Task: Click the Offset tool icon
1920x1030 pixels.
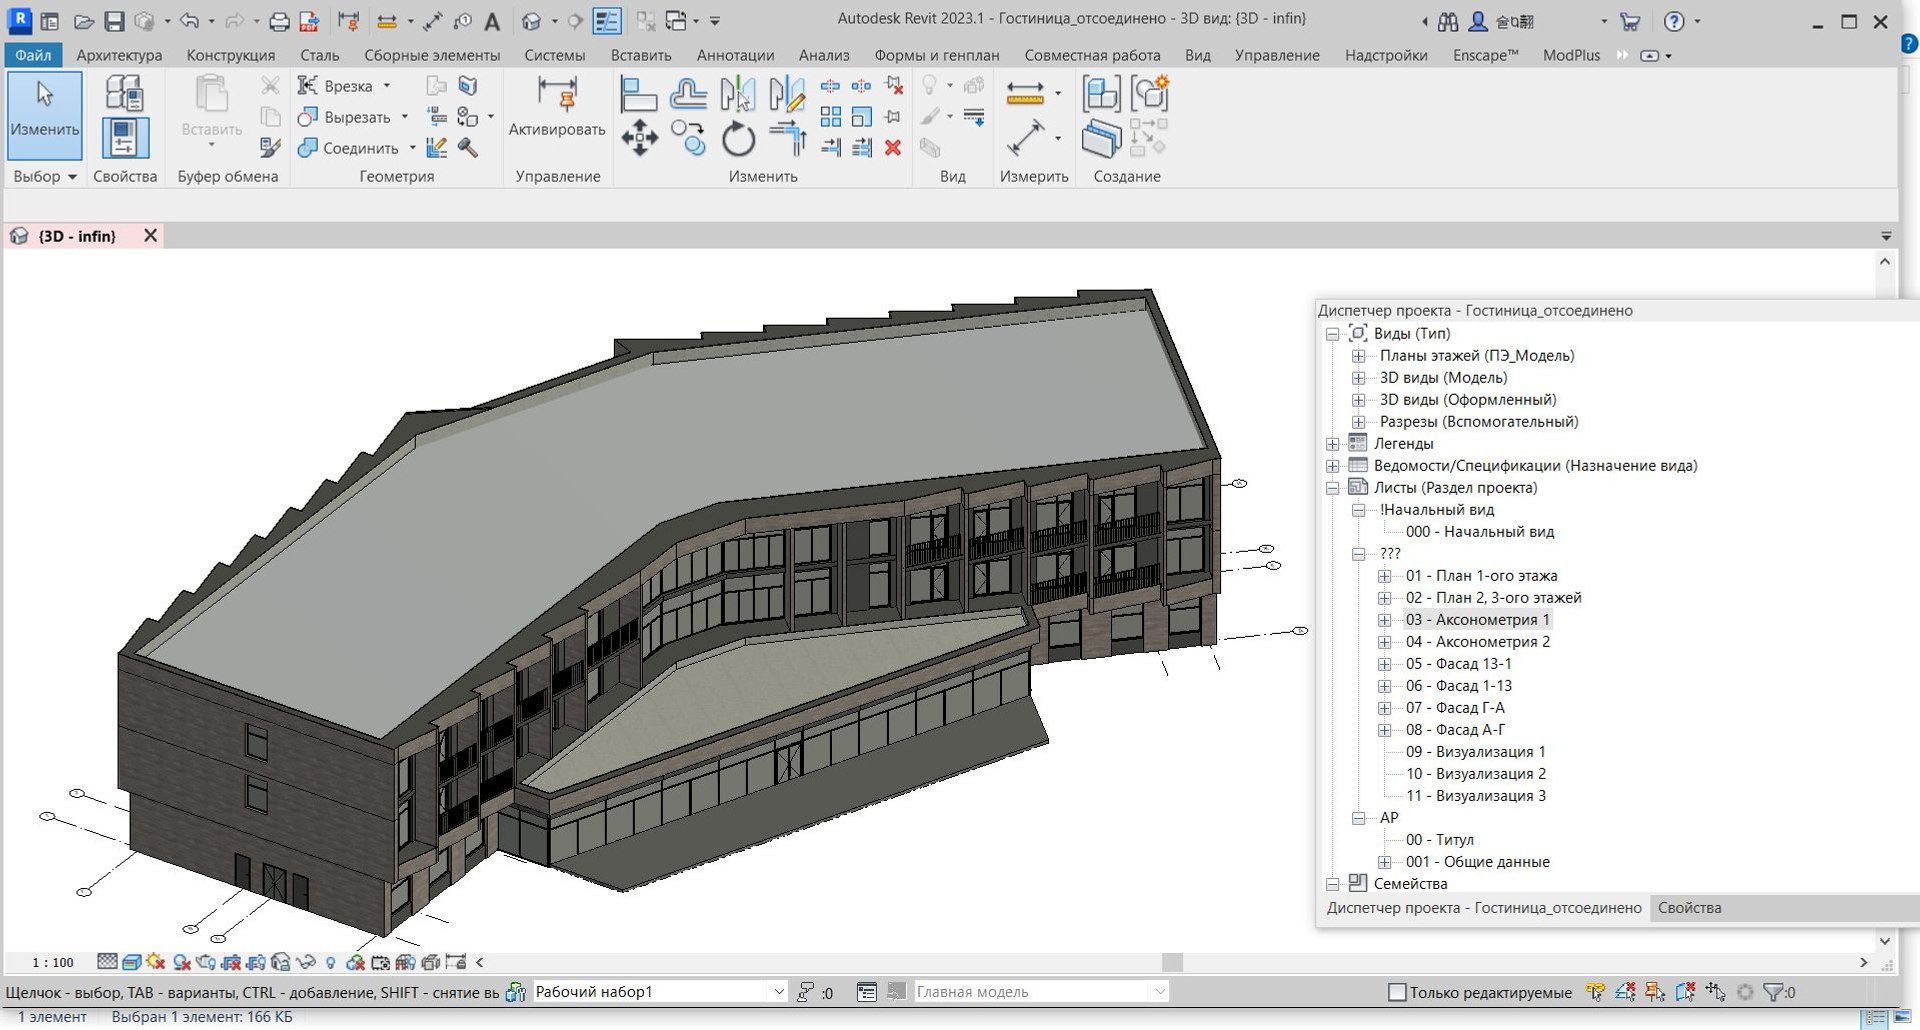Action: point(688,94)
